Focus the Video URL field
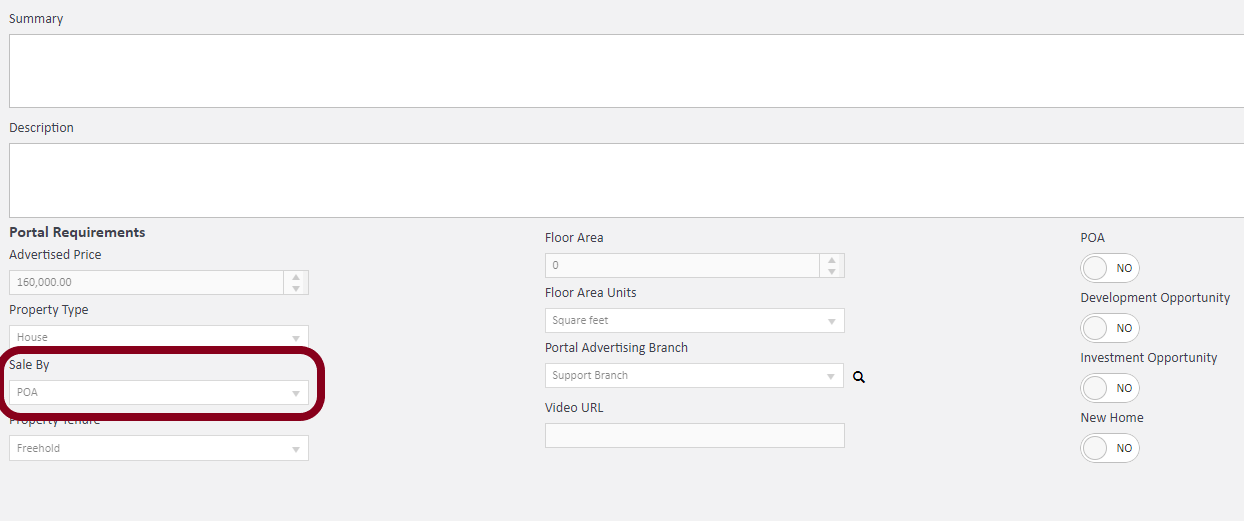Viewport: 1244px width, 521px height. pyautogui.click(x=694, y=436)
